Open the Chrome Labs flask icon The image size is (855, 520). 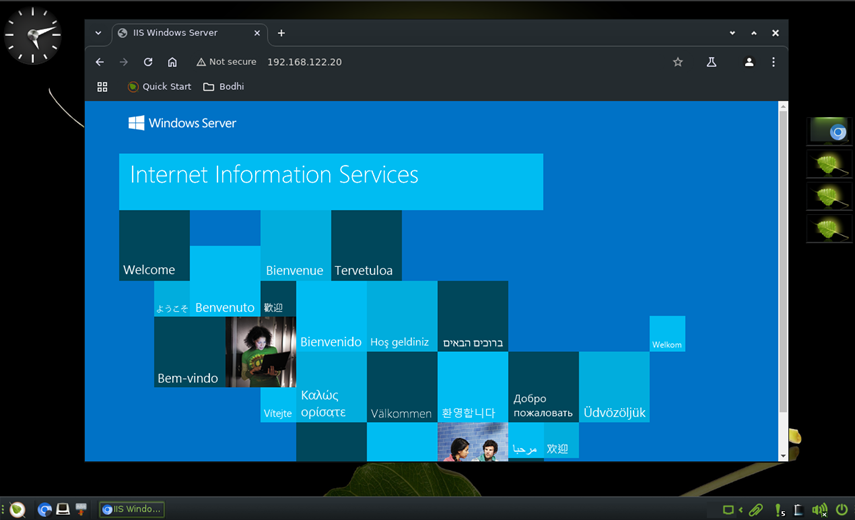click(x=712, y=62)
